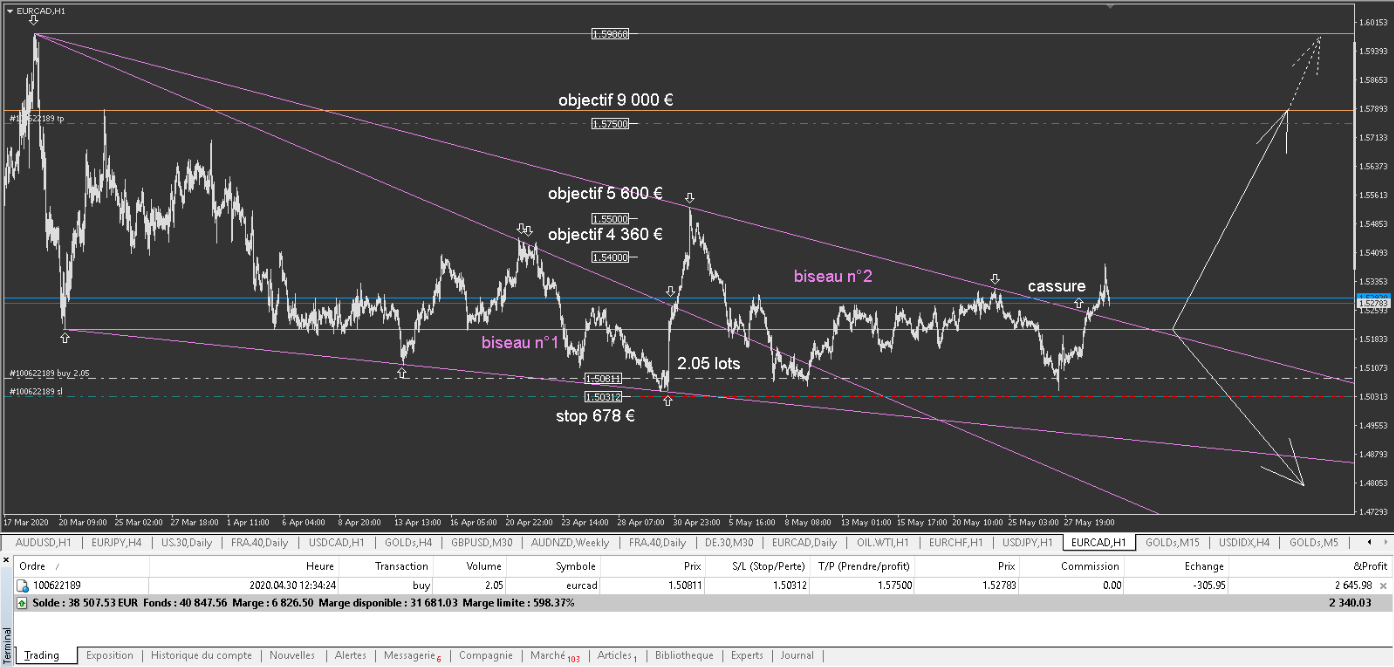Switch to the USDIDX,H4 chart tab
This screenshot has width=1394, height=667.
[x=1245, y=542]
